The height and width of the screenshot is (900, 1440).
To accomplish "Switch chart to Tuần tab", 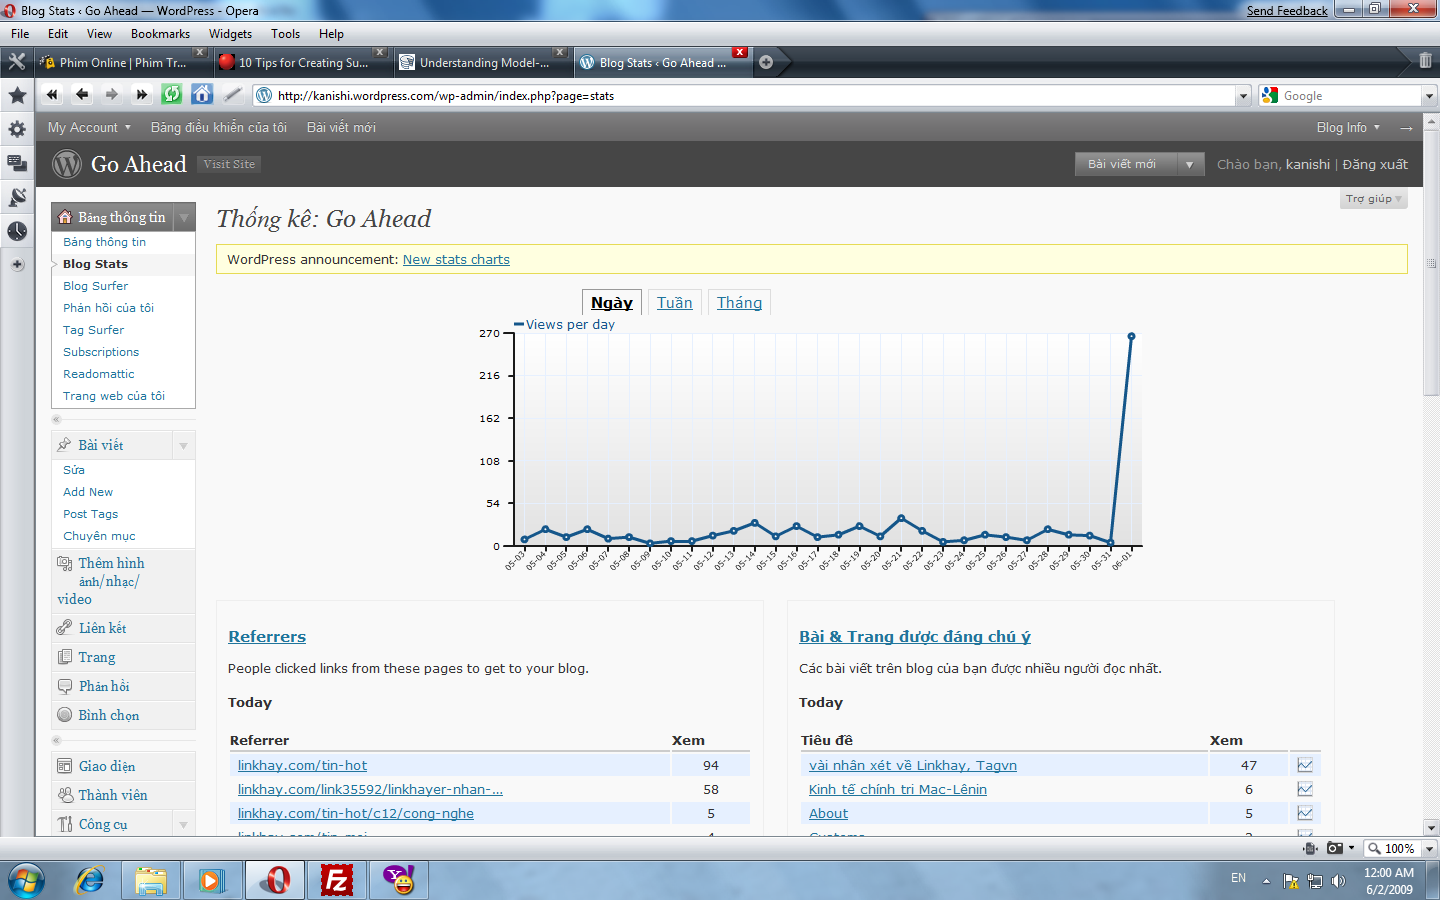I will pyautogui.click(x=674, y=303).
